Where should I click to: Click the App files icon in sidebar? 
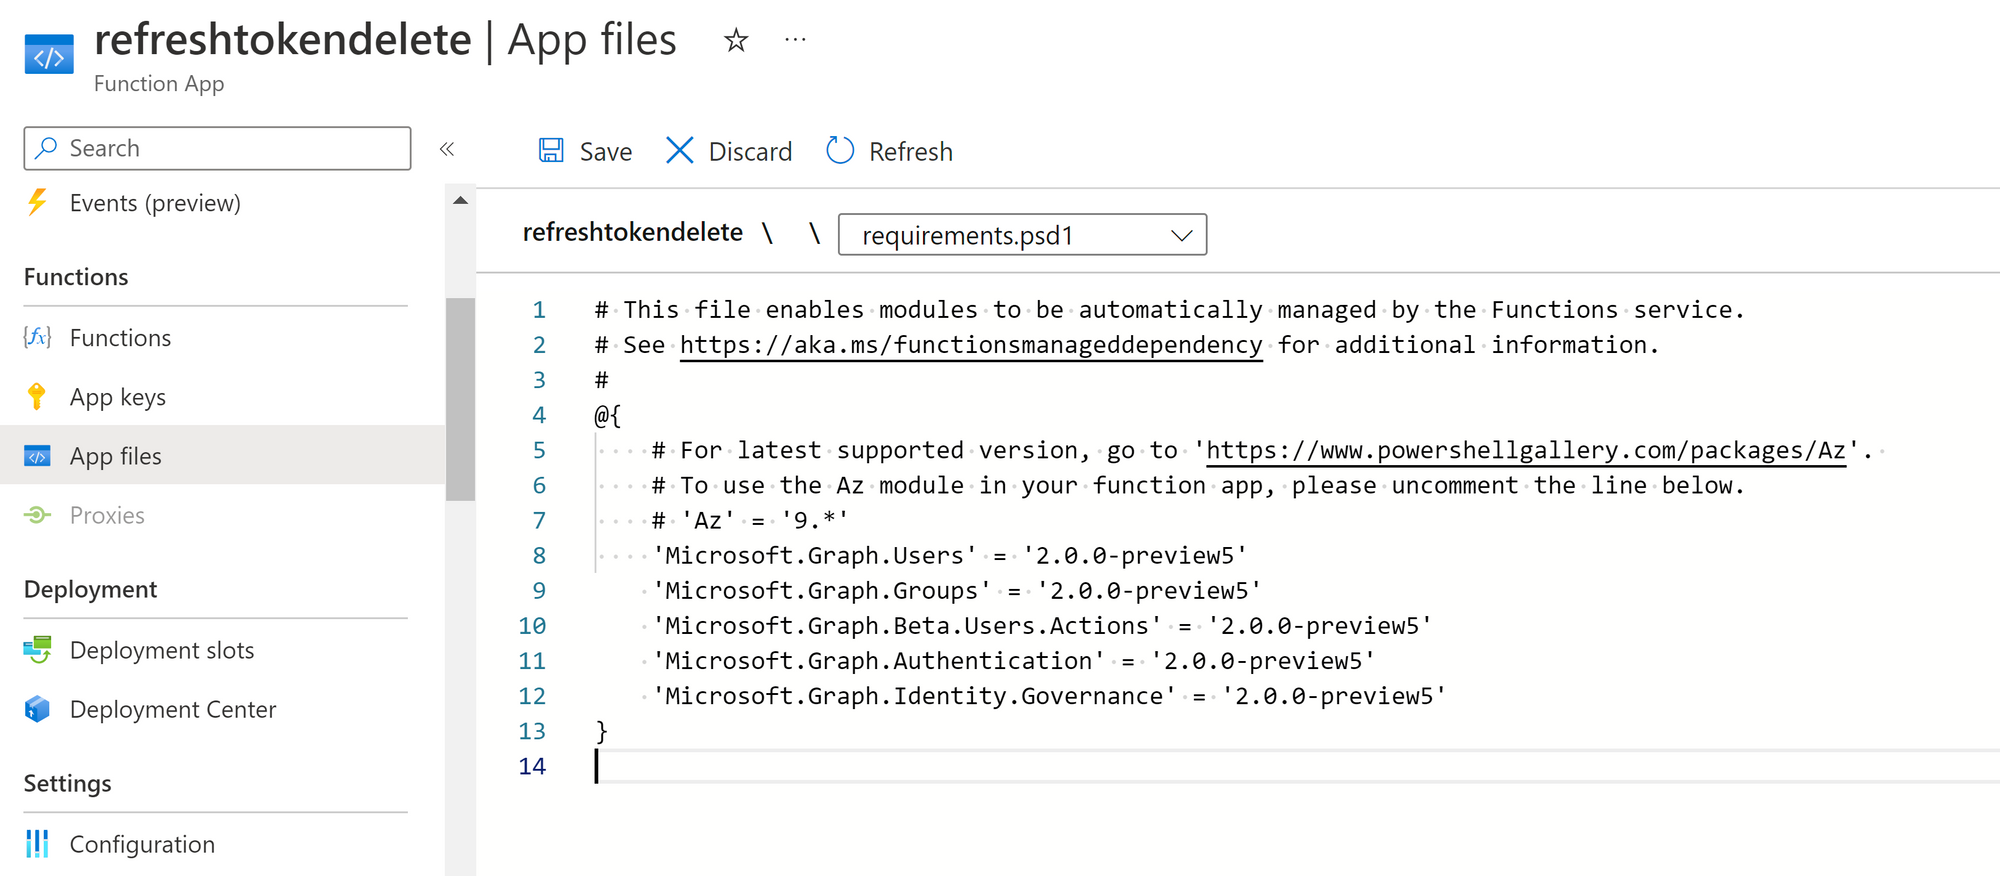pyautogui.click(x=37, y=456)
